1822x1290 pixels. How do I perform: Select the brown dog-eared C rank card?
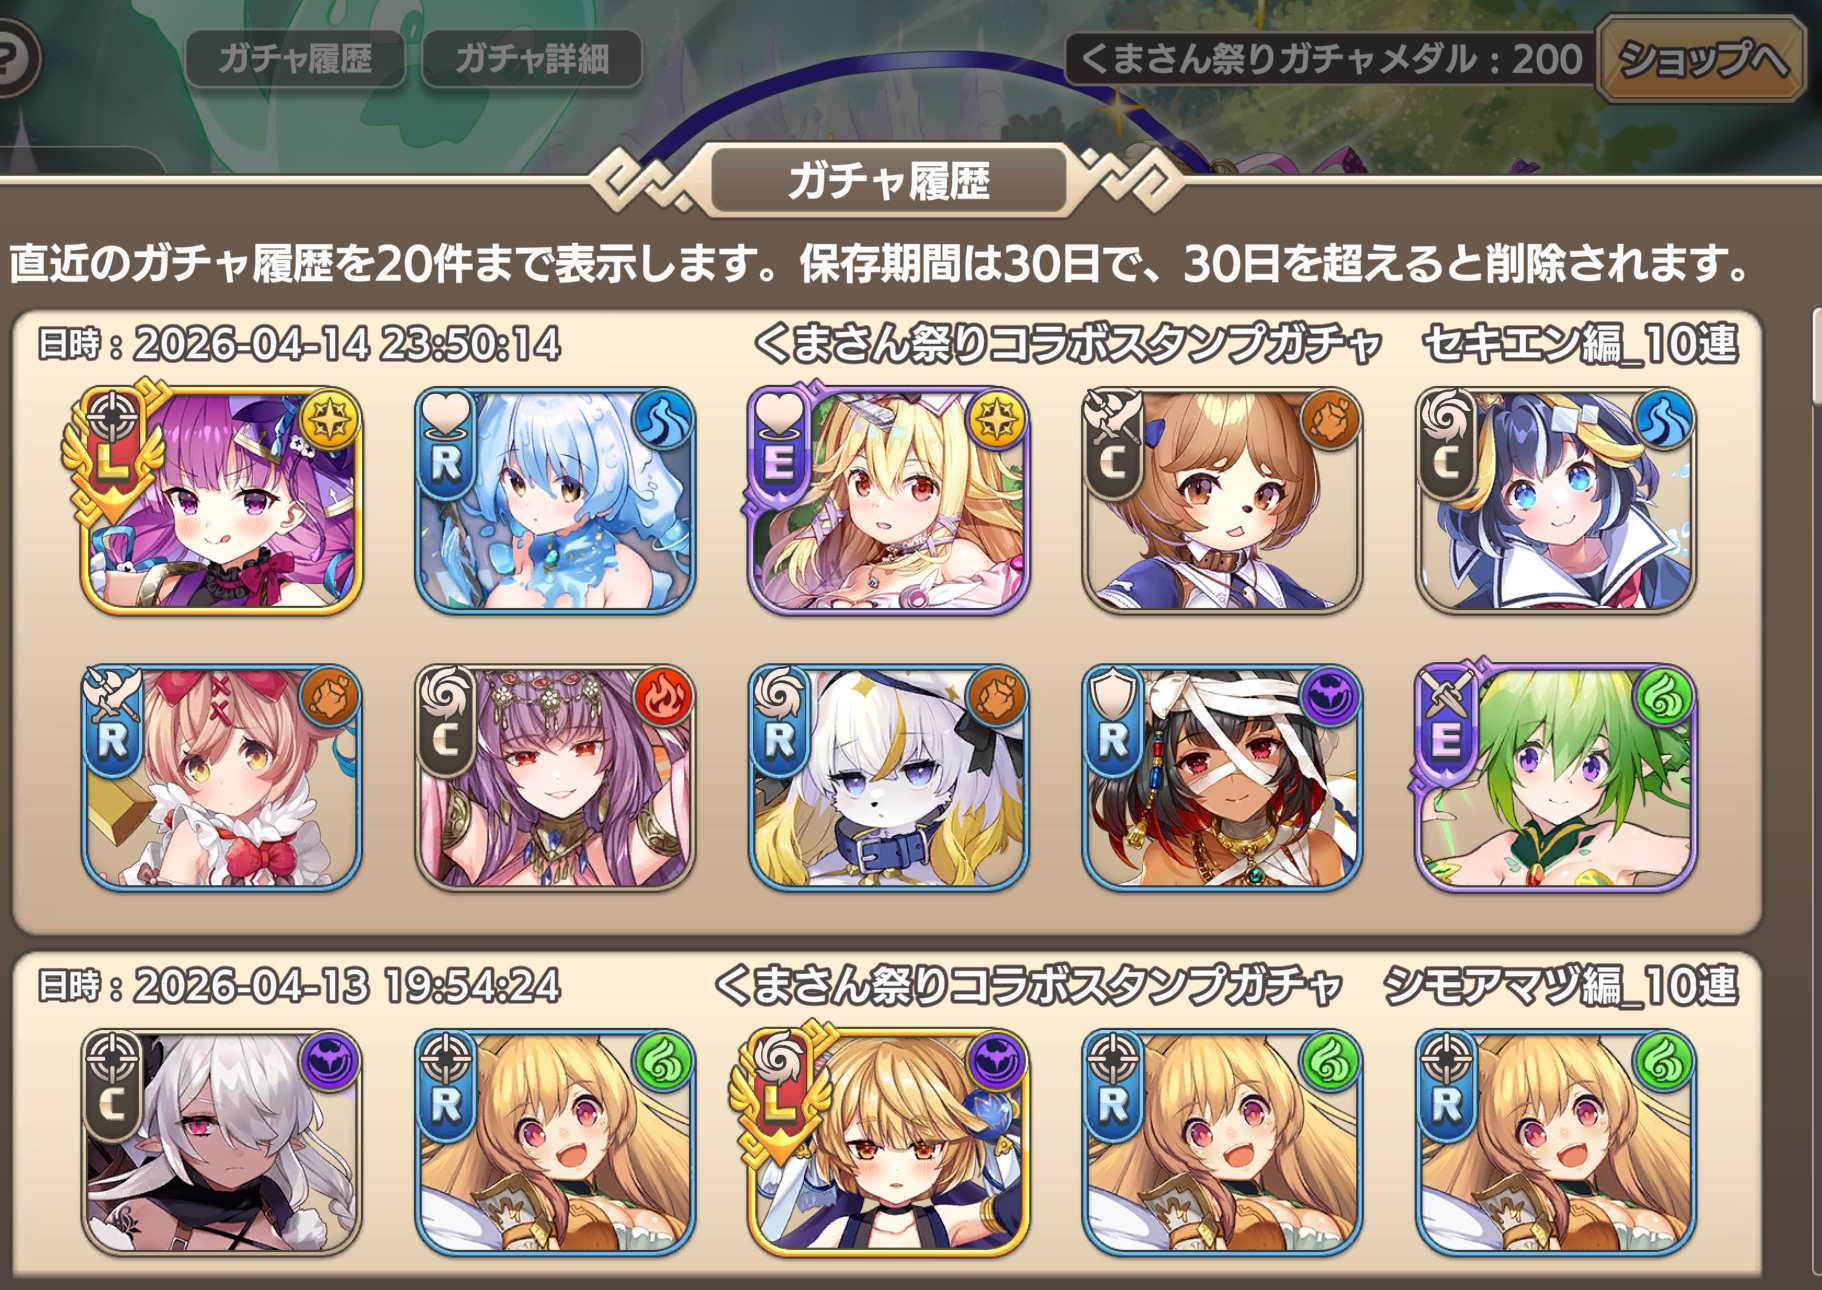click(1222, 500)
